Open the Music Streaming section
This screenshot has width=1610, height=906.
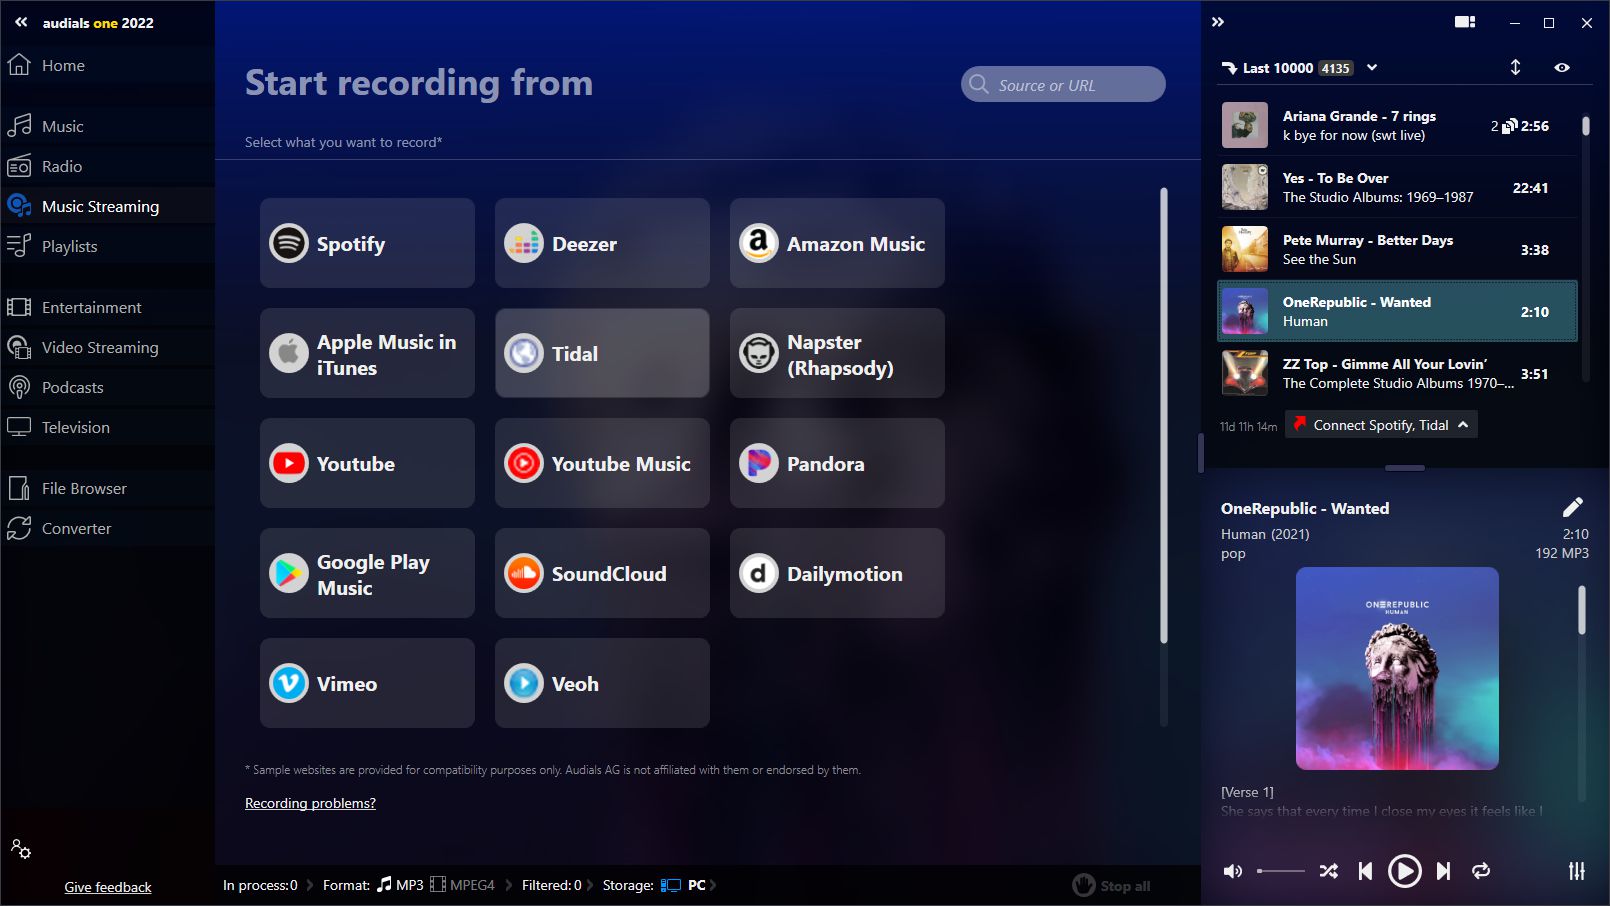pos(99,206)
